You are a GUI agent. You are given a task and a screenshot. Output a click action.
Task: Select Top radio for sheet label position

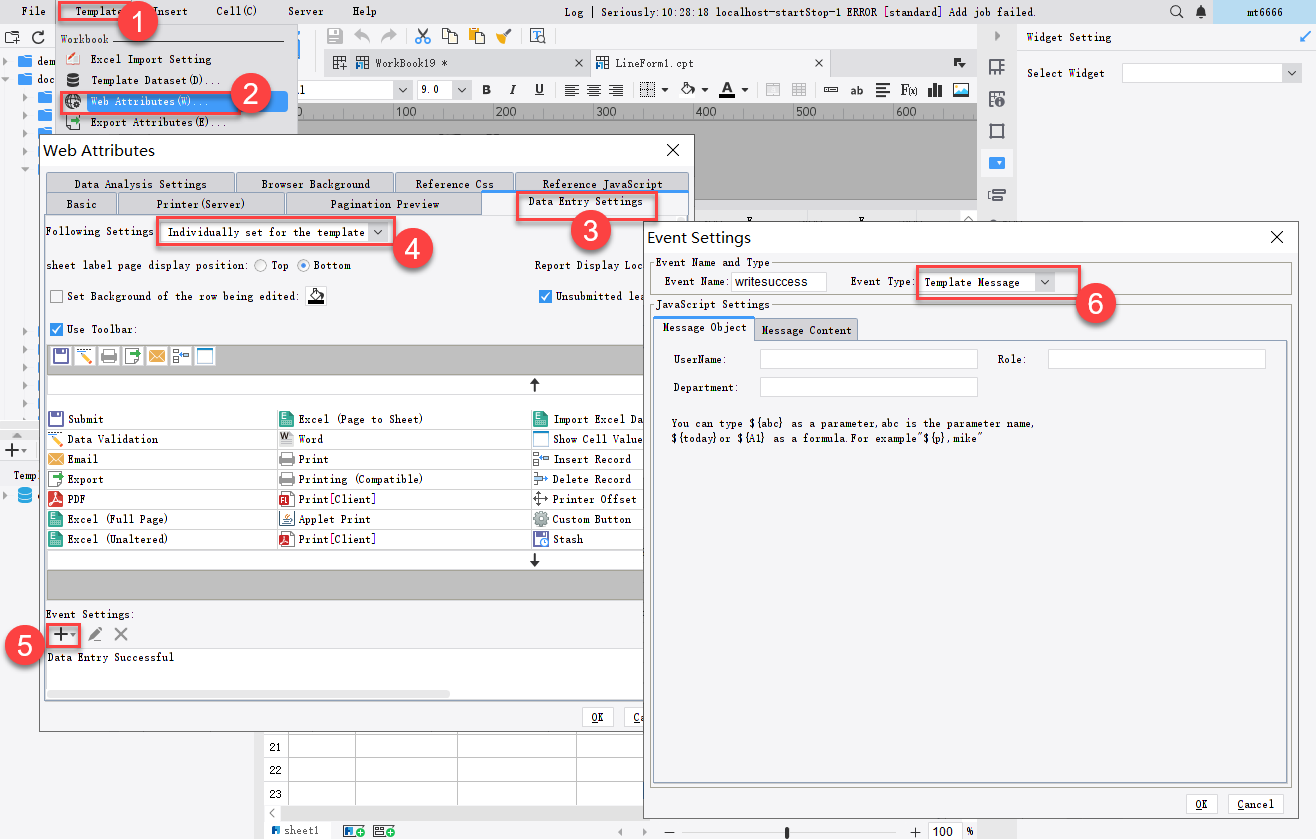[260, 266]
